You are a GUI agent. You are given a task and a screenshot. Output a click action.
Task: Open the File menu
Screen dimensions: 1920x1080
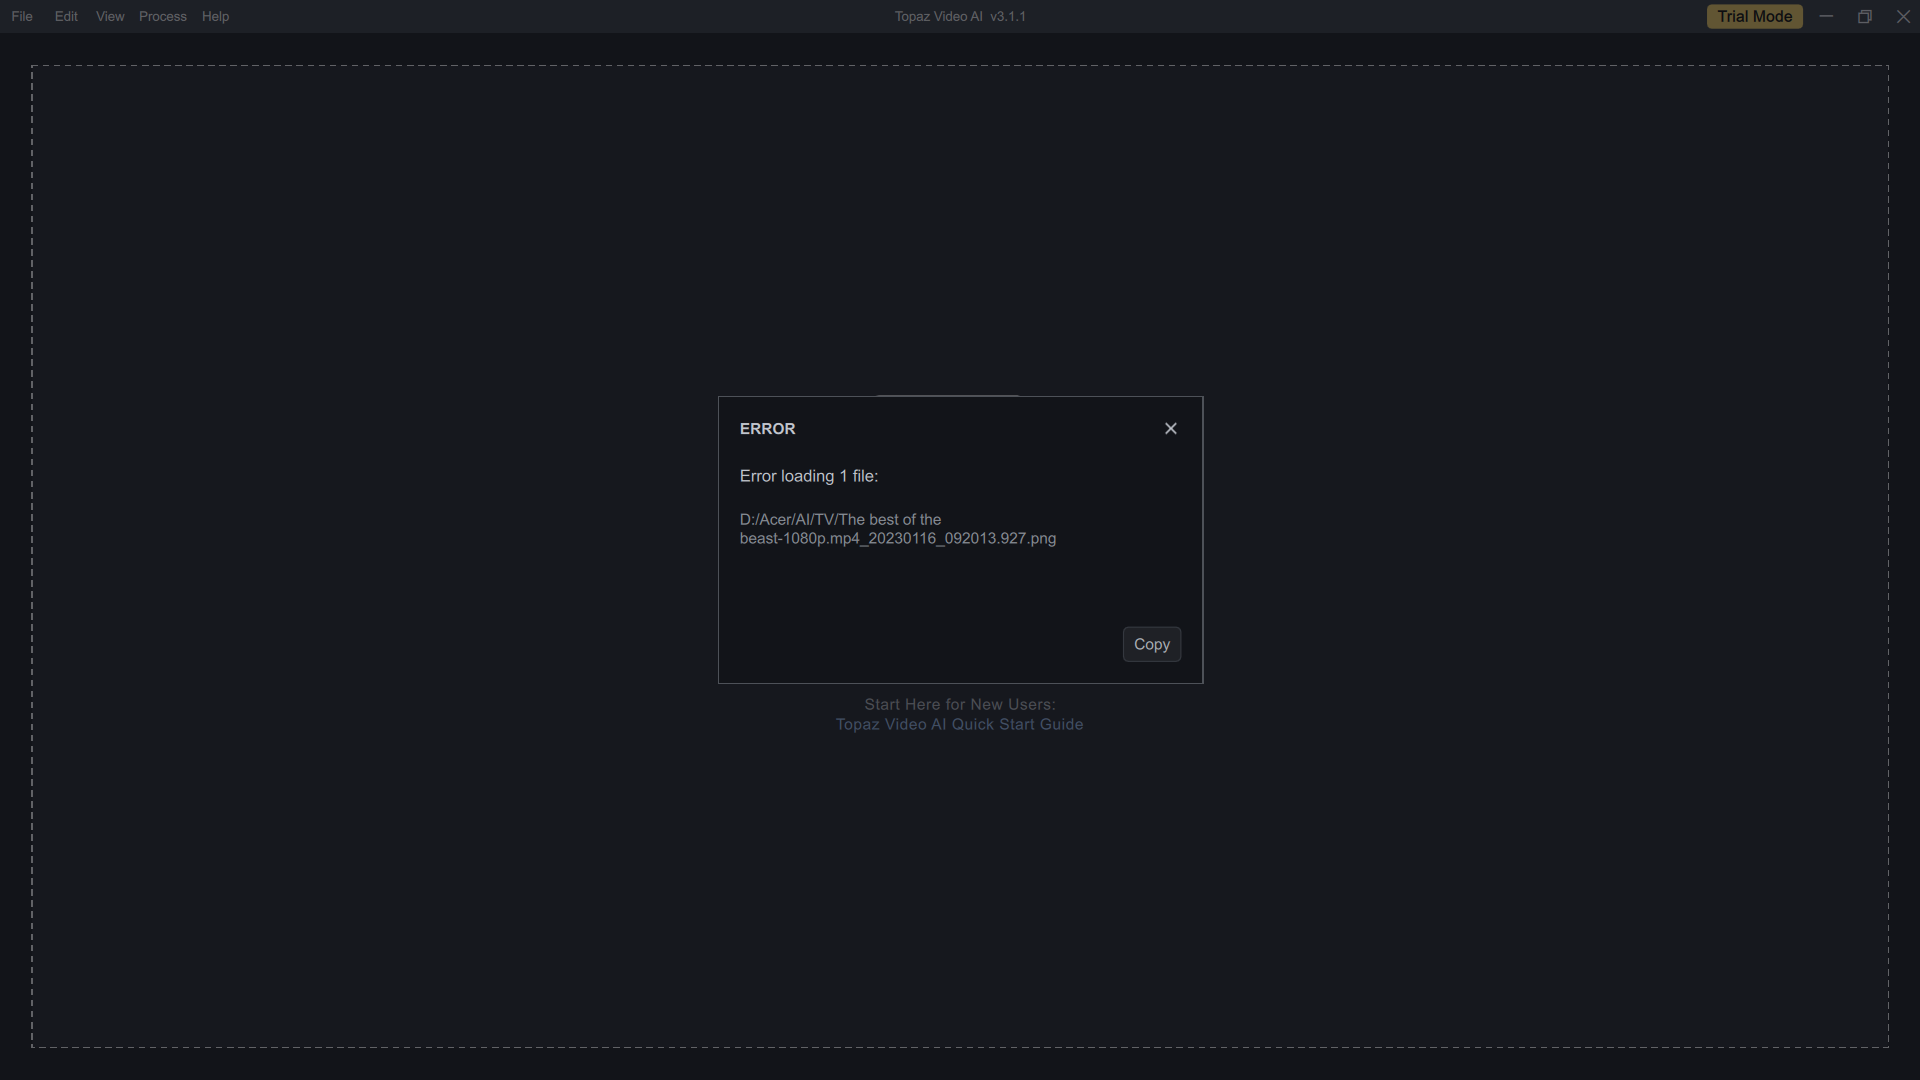click(x=22, y=17)
